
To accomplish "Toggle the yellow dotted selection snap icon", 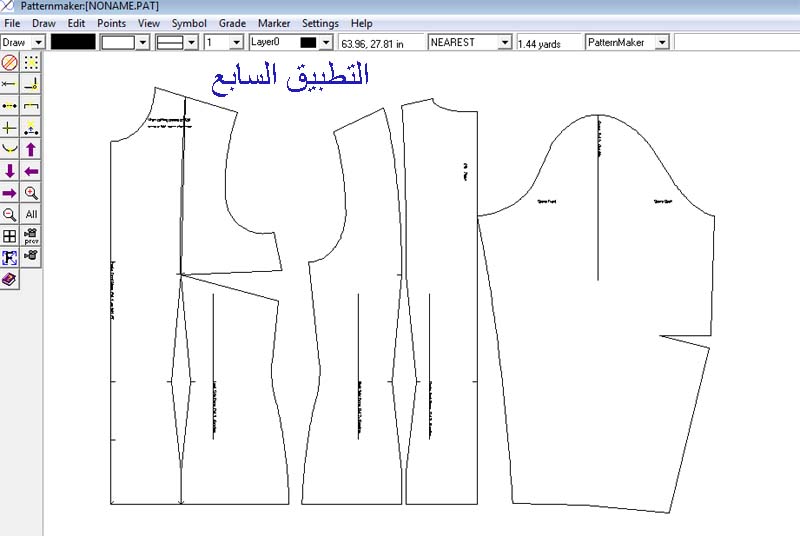I will pos(31,62).
